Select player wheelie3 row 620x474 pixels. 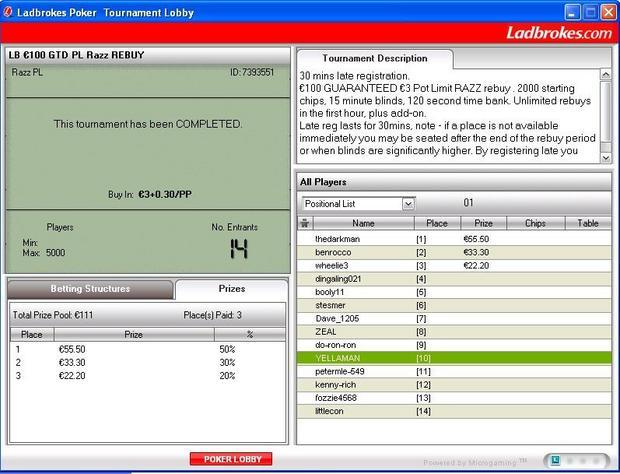point(454,266)
